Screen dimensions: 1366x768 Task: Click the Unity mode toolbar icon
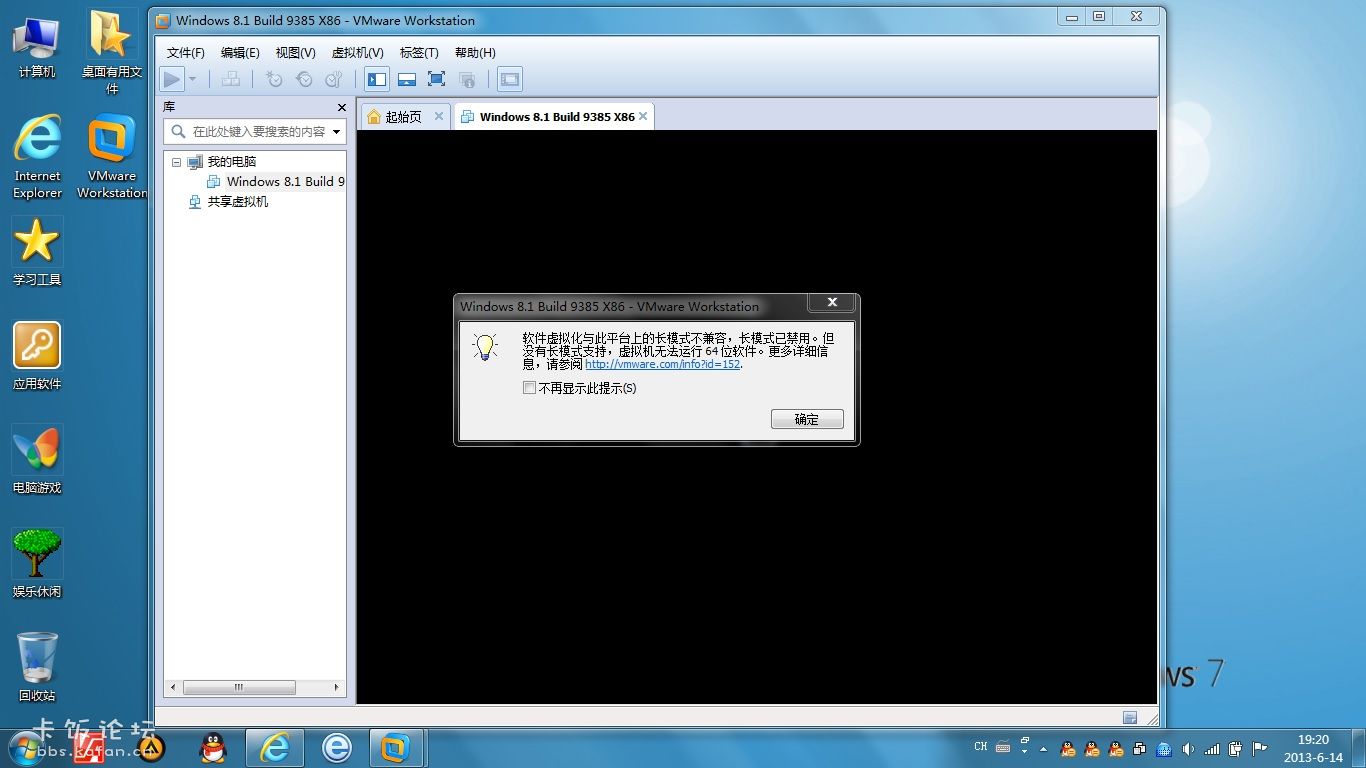(466, 79)
